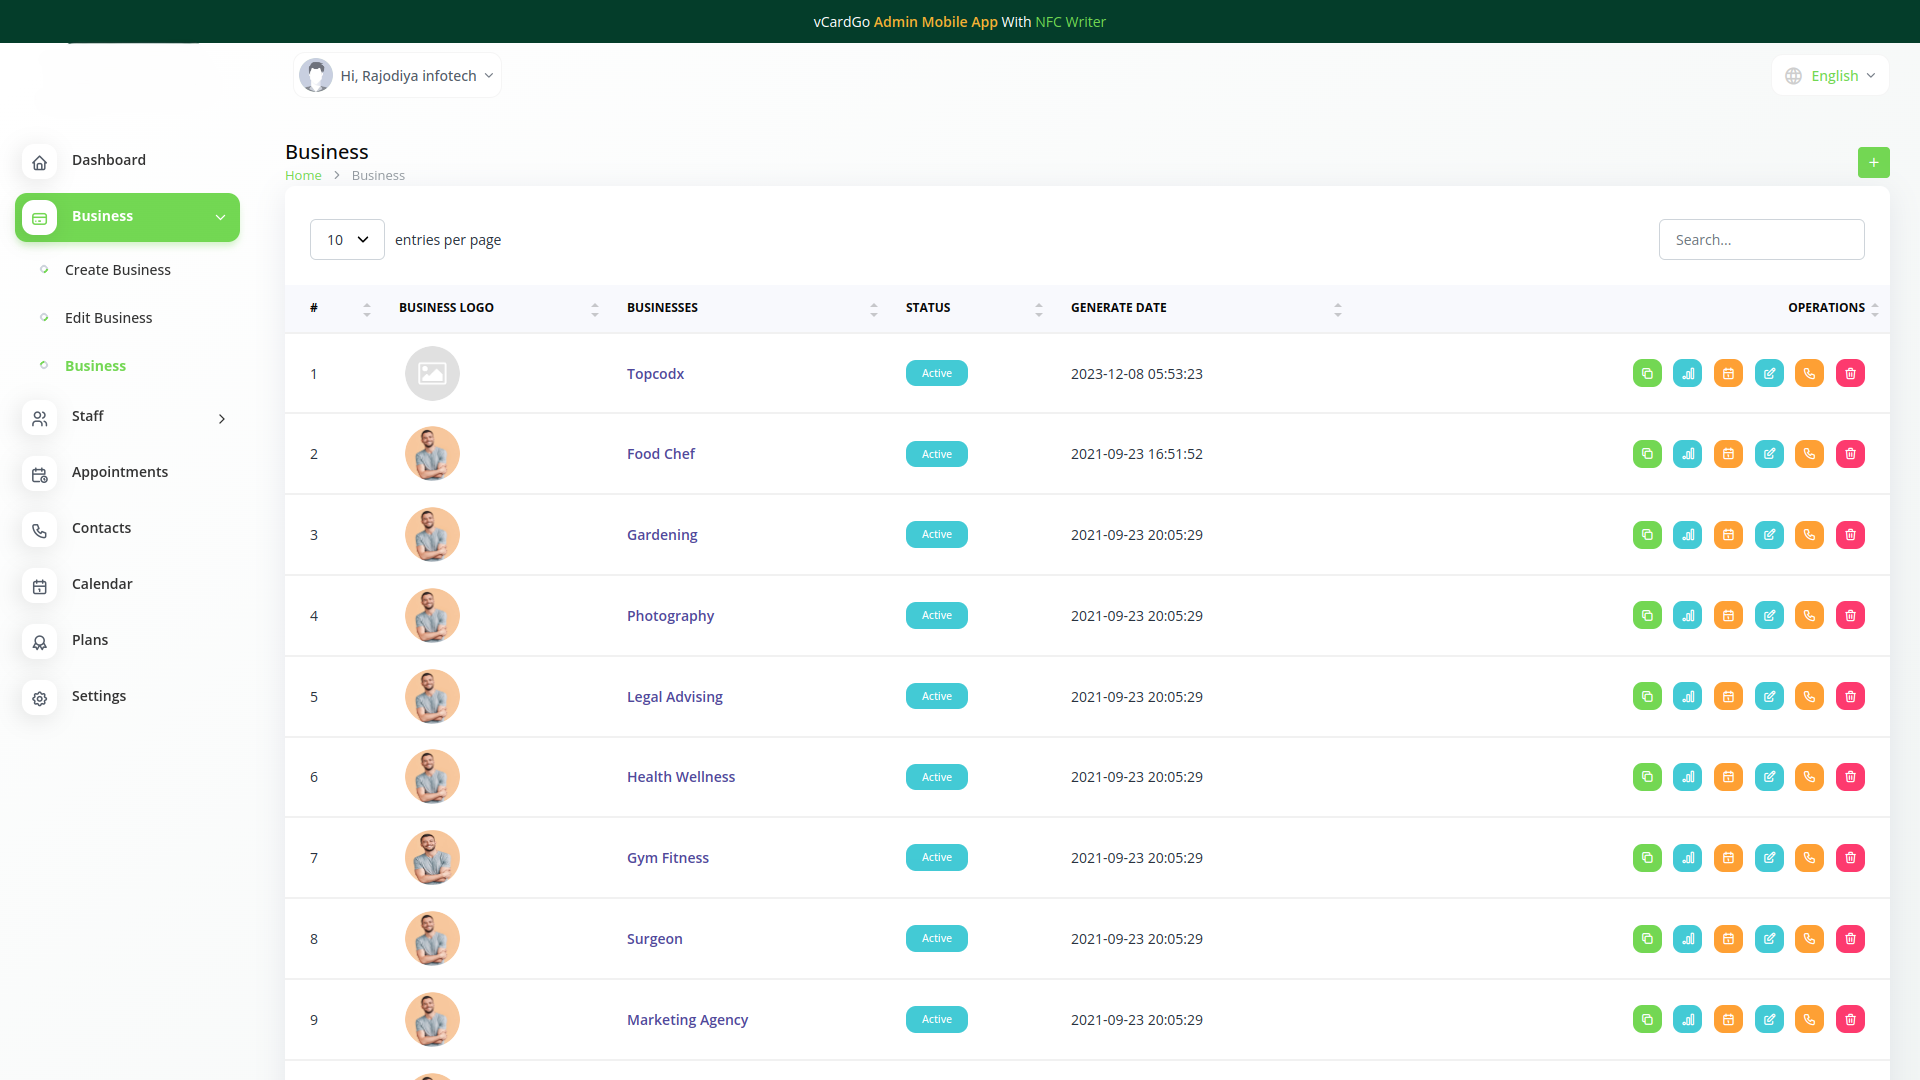Click edit pencil icon for Surgeon row

point(1769,939)
